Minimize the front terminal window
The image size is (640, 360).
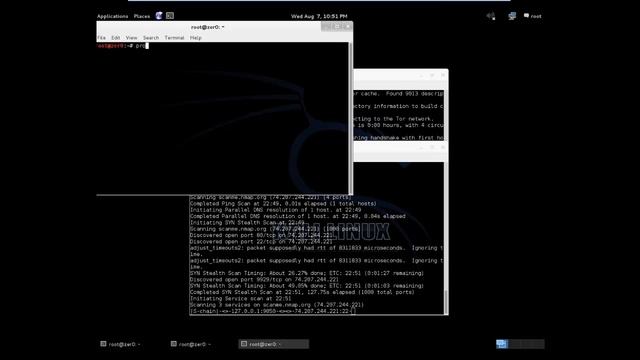pyautogui.click(x=326, y=27)
